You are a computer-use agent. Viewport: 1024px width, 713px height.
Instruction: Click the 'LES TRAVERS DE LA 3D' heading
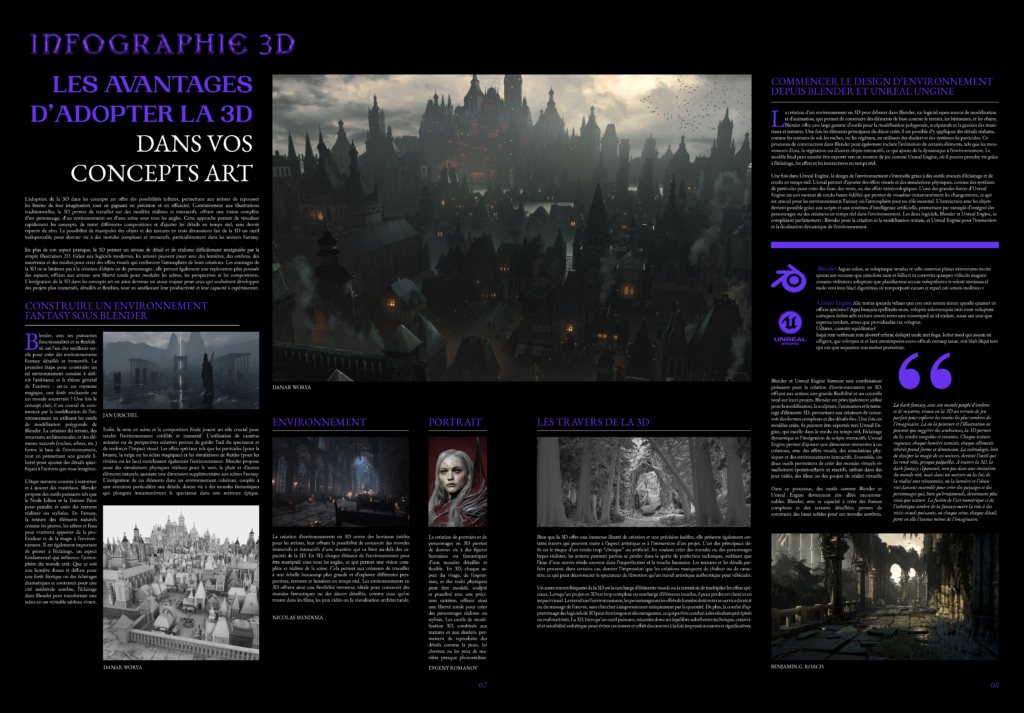click(593, 422)
